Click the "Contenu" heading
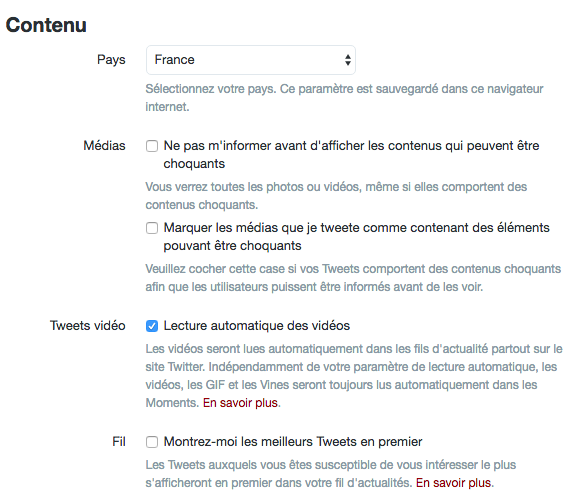Viewport: 575px width, 498px height. (x=46, y=25)
